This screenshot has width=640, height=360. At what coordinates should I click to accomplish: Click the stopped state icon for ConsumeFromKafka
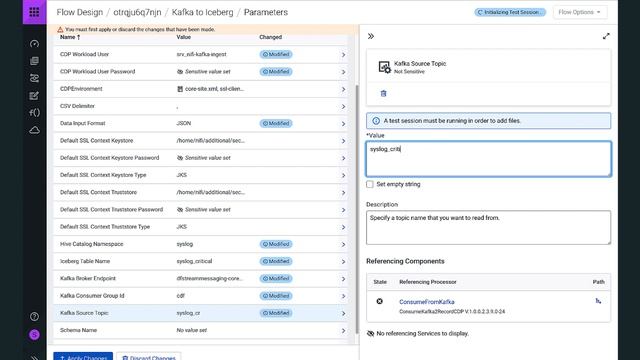[380, 301]
